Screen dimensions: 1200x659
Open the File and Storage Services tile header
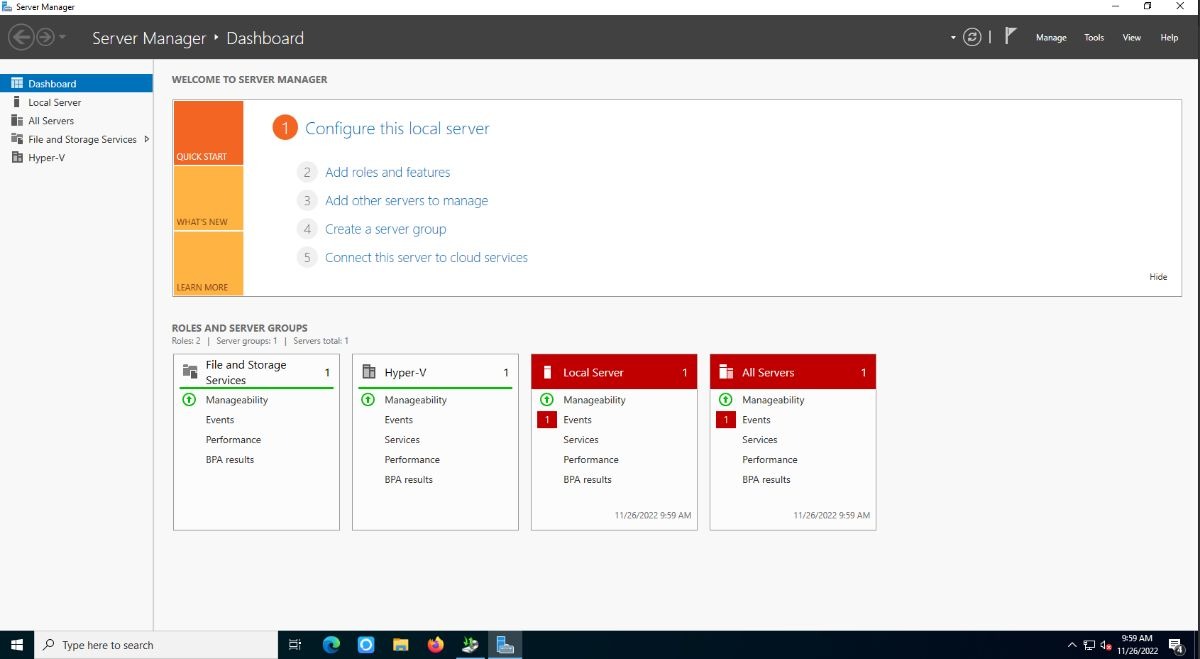(x=256, y=372)
